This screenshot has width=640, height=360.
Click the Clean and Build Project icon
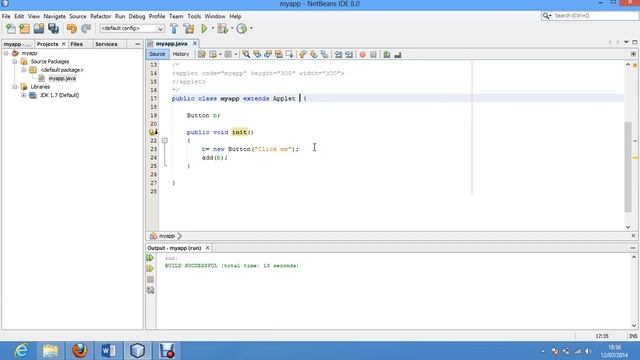click(x=189, y=29)
